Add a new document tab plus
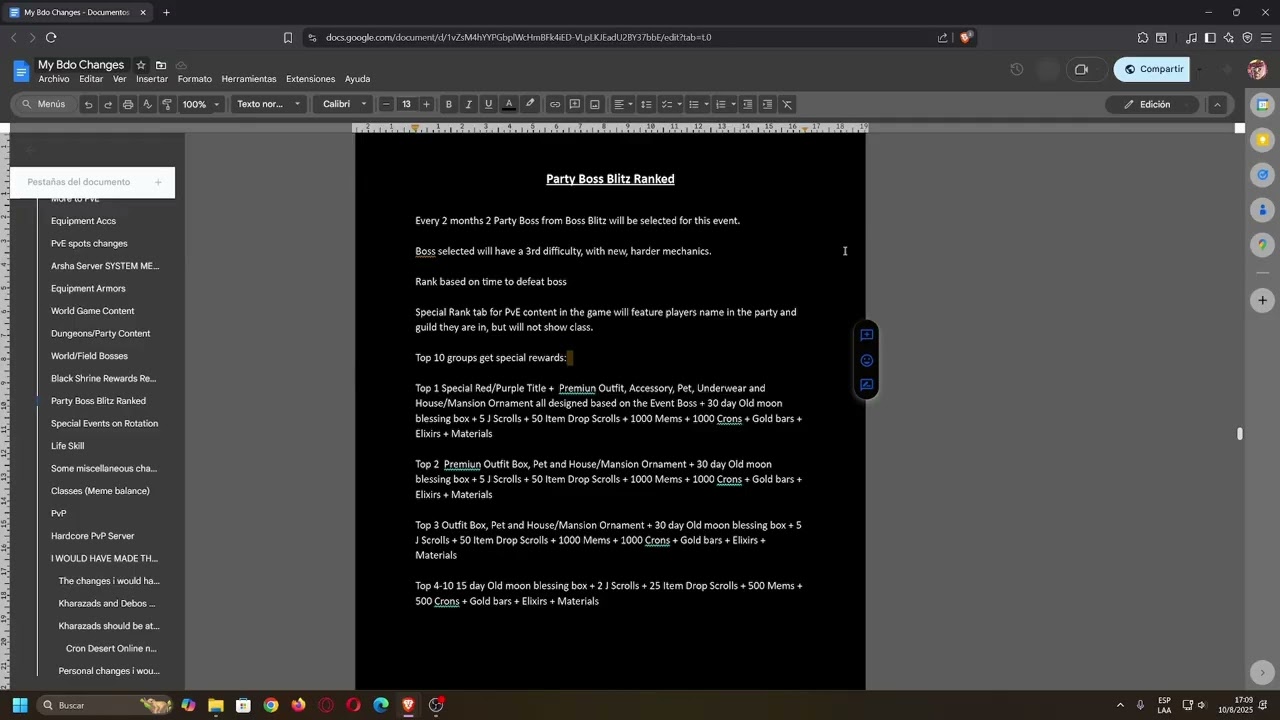 [158, 182]
